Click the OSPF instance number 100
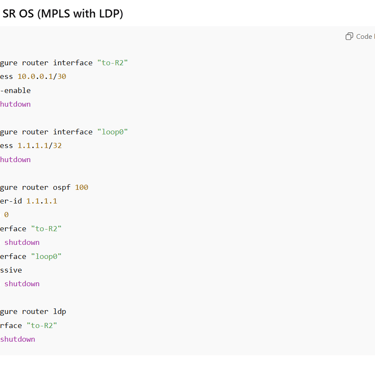The width and height of the screenshot is (375, 366). [x=82, y=187]
